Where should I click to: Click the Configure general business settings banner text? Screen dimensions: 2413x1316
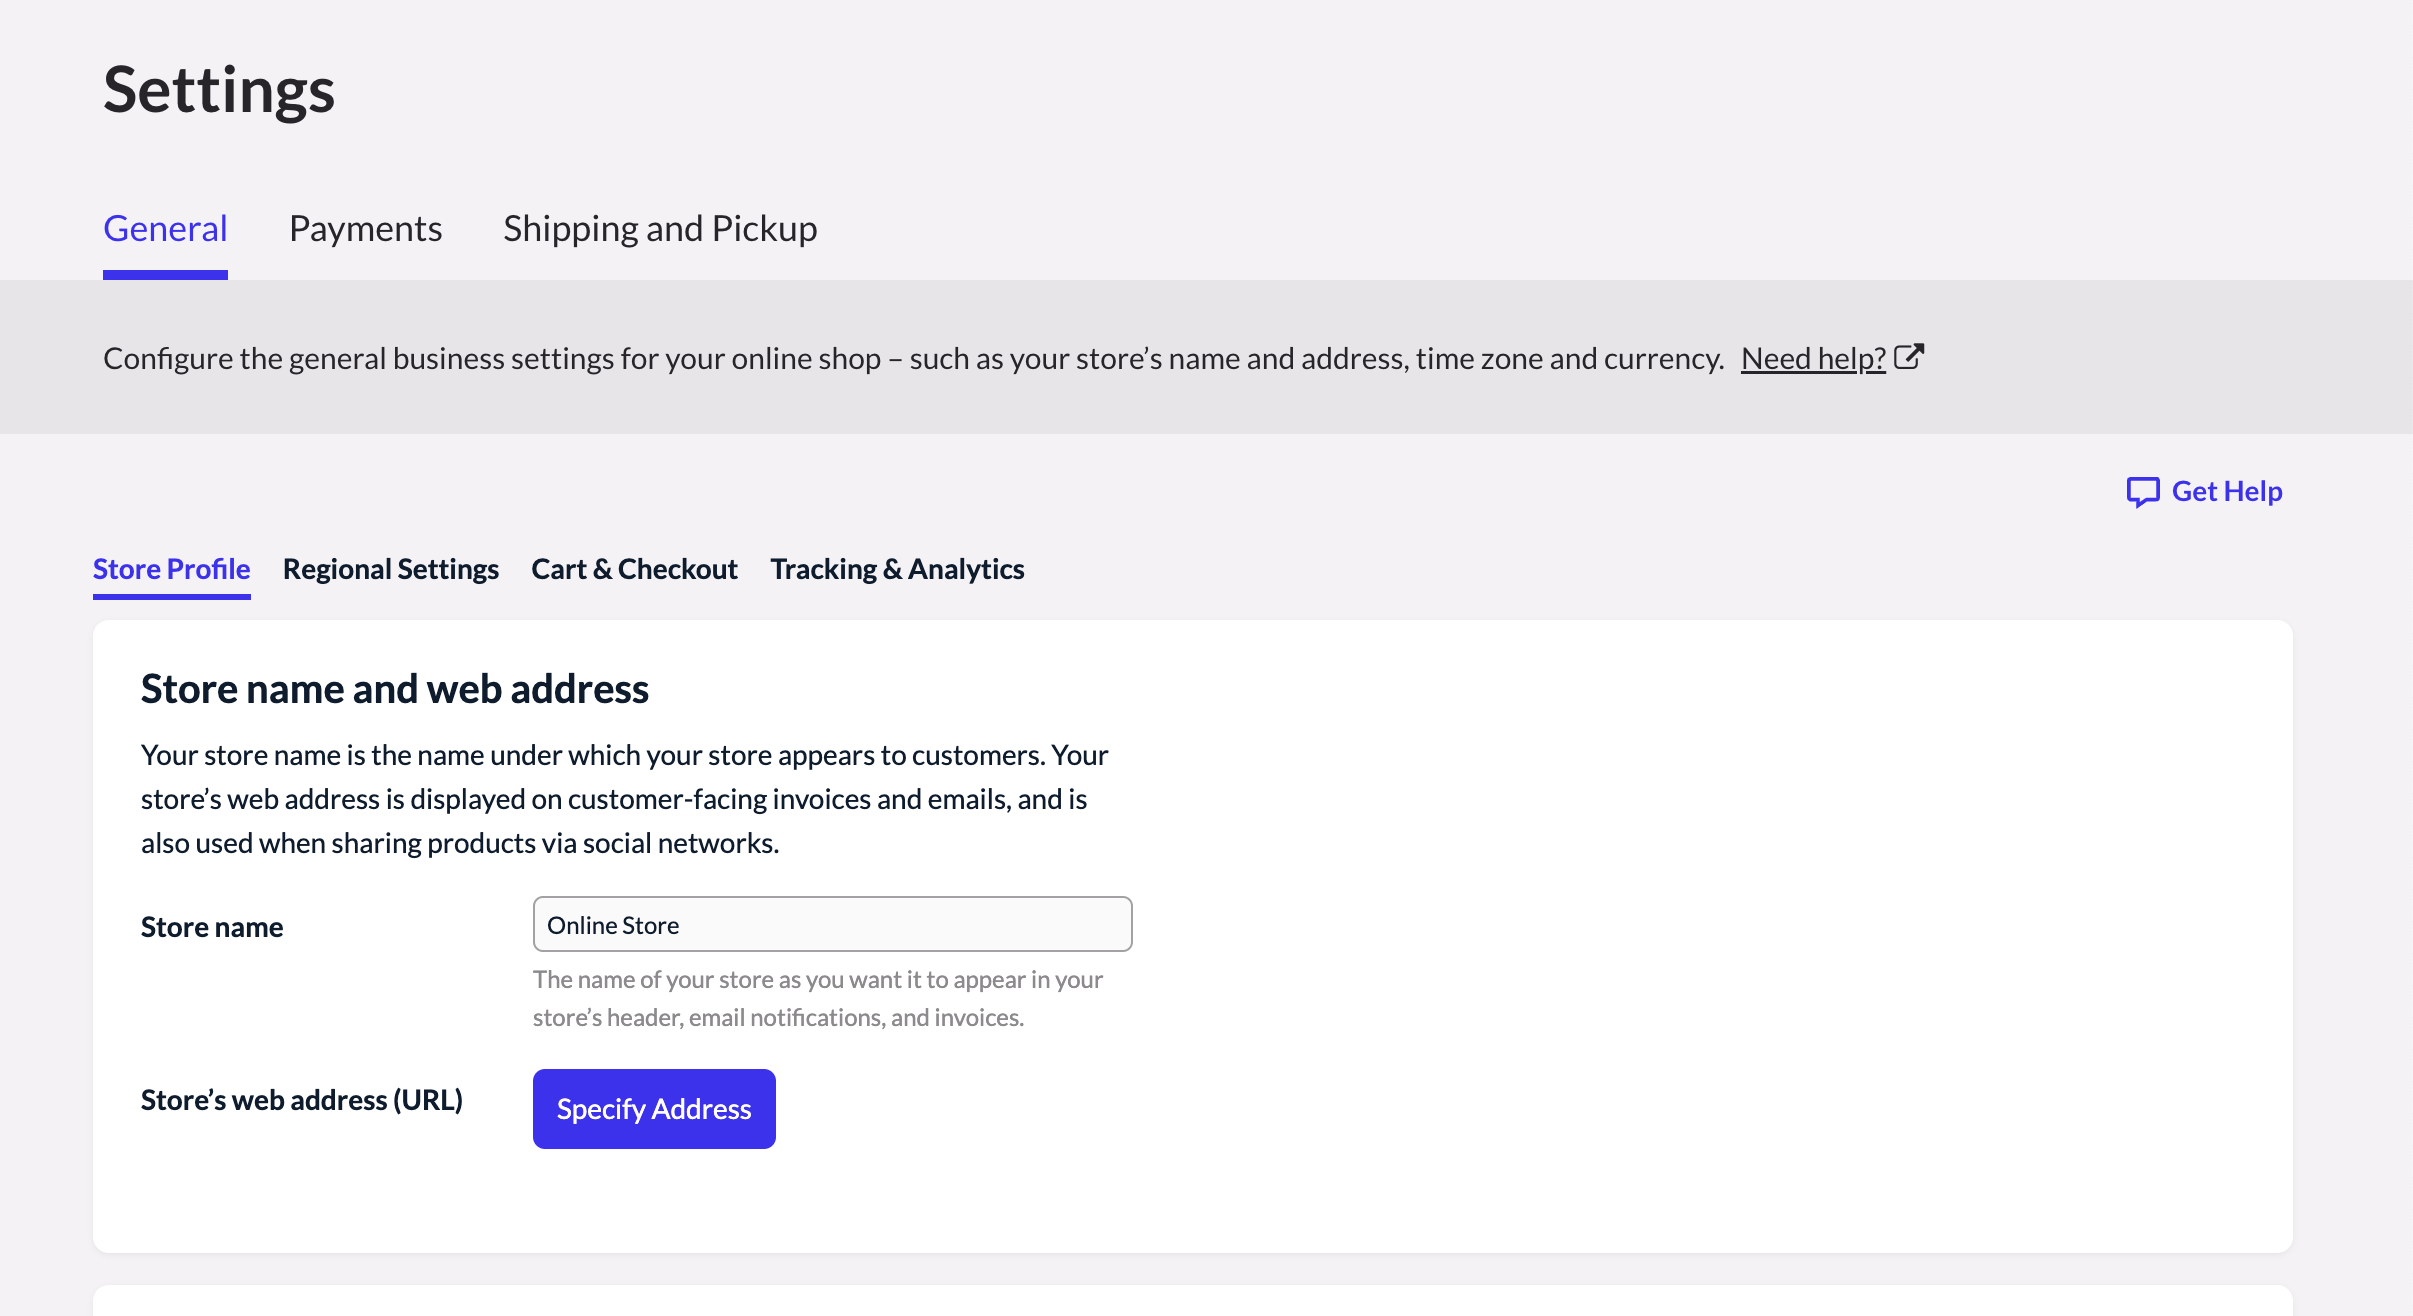913,358
